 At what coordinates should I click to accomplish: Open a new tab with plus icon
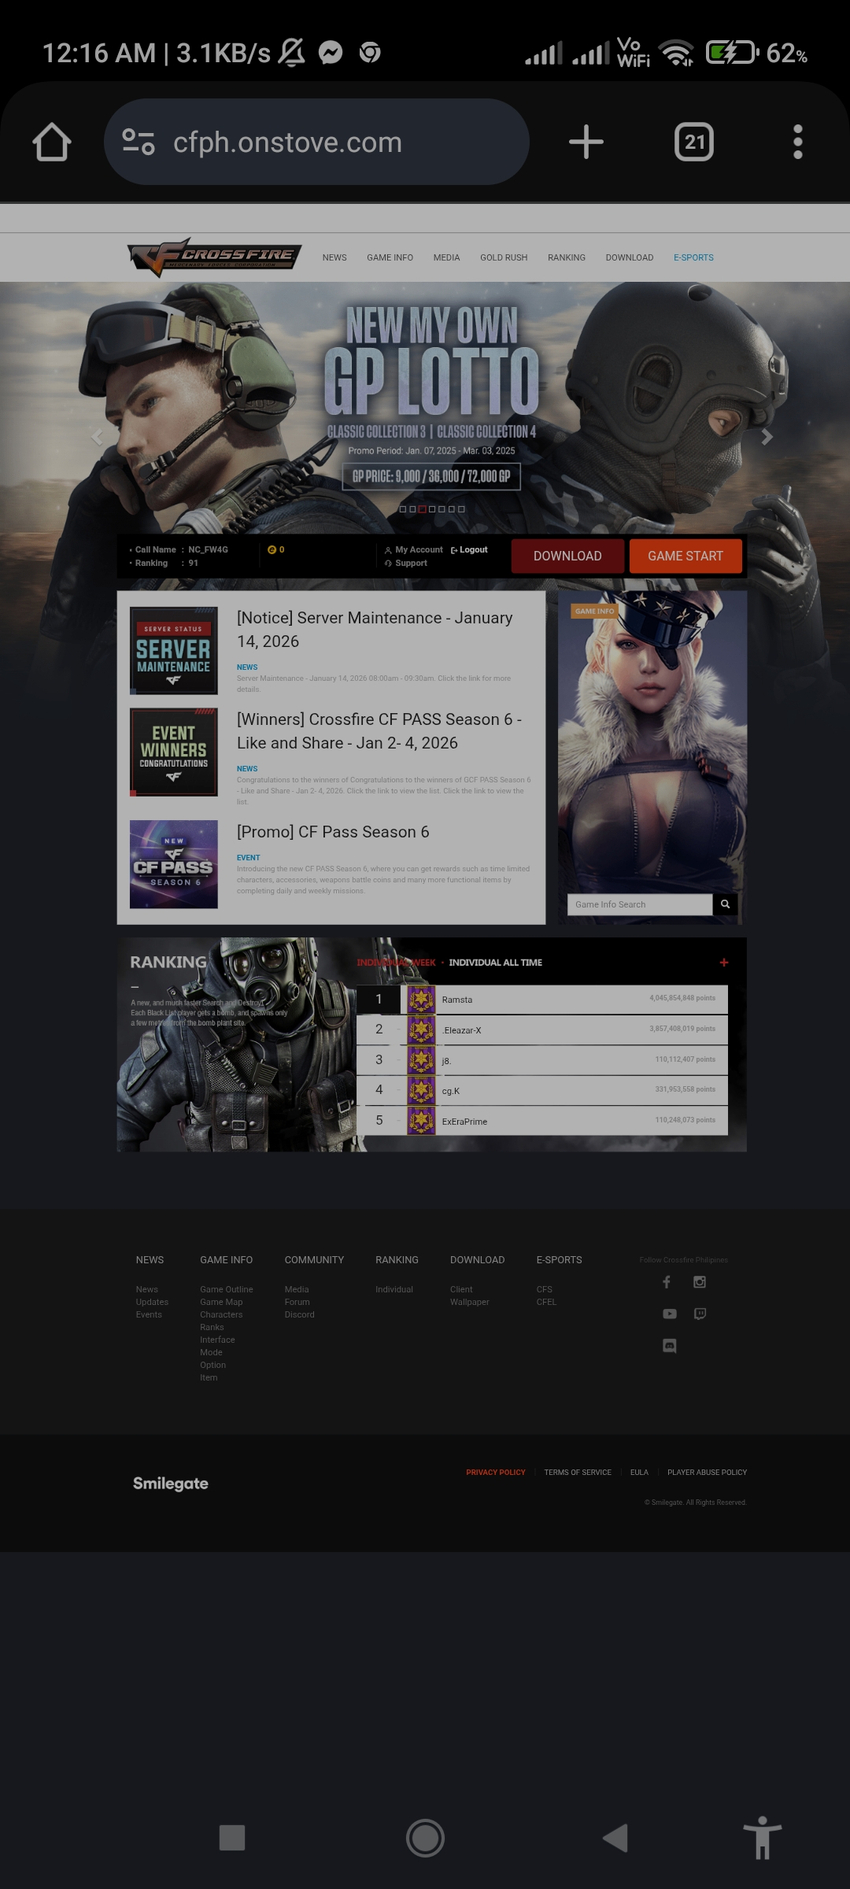586,142
